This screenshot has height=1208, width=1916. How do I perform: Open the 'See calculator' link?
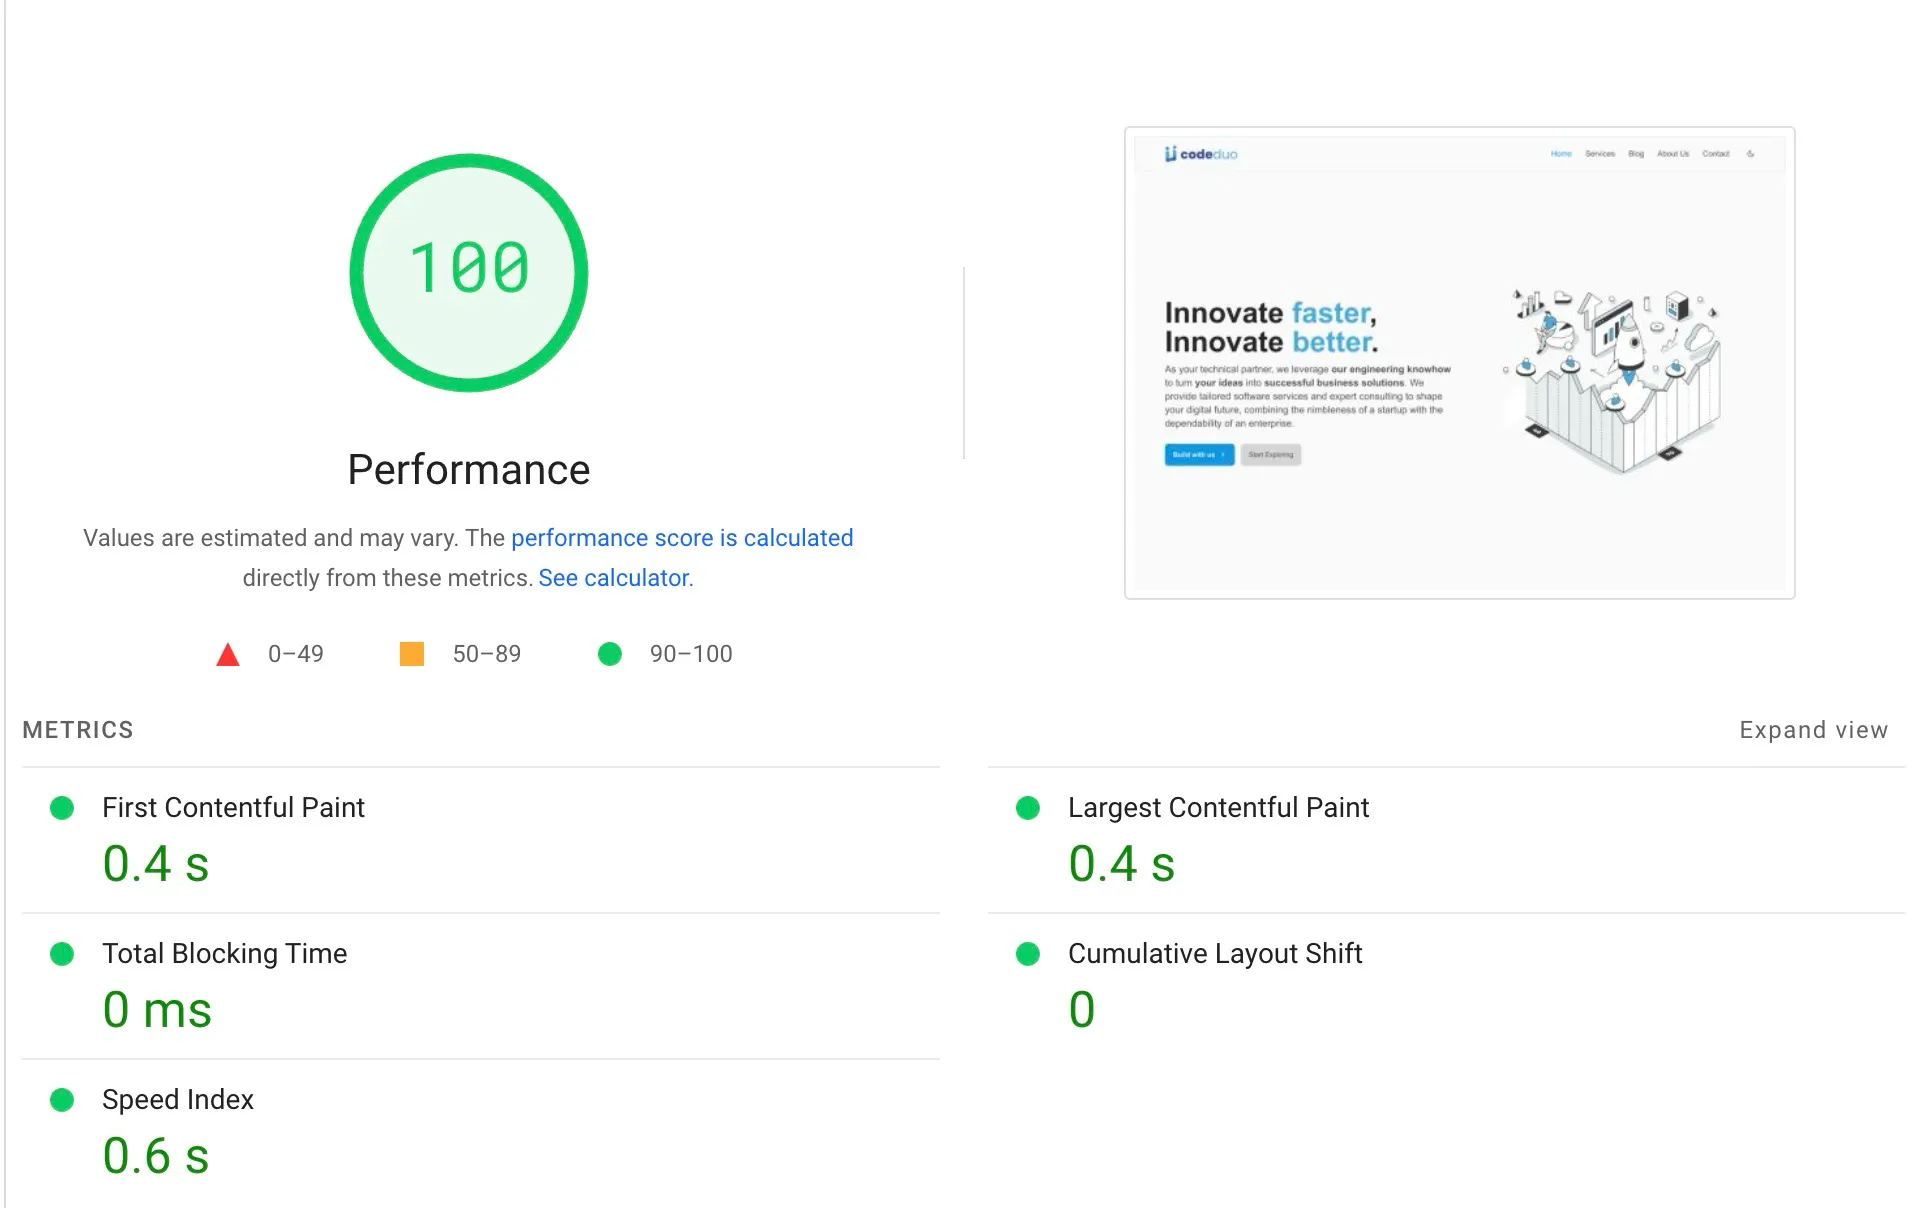[x=614, y=578]
